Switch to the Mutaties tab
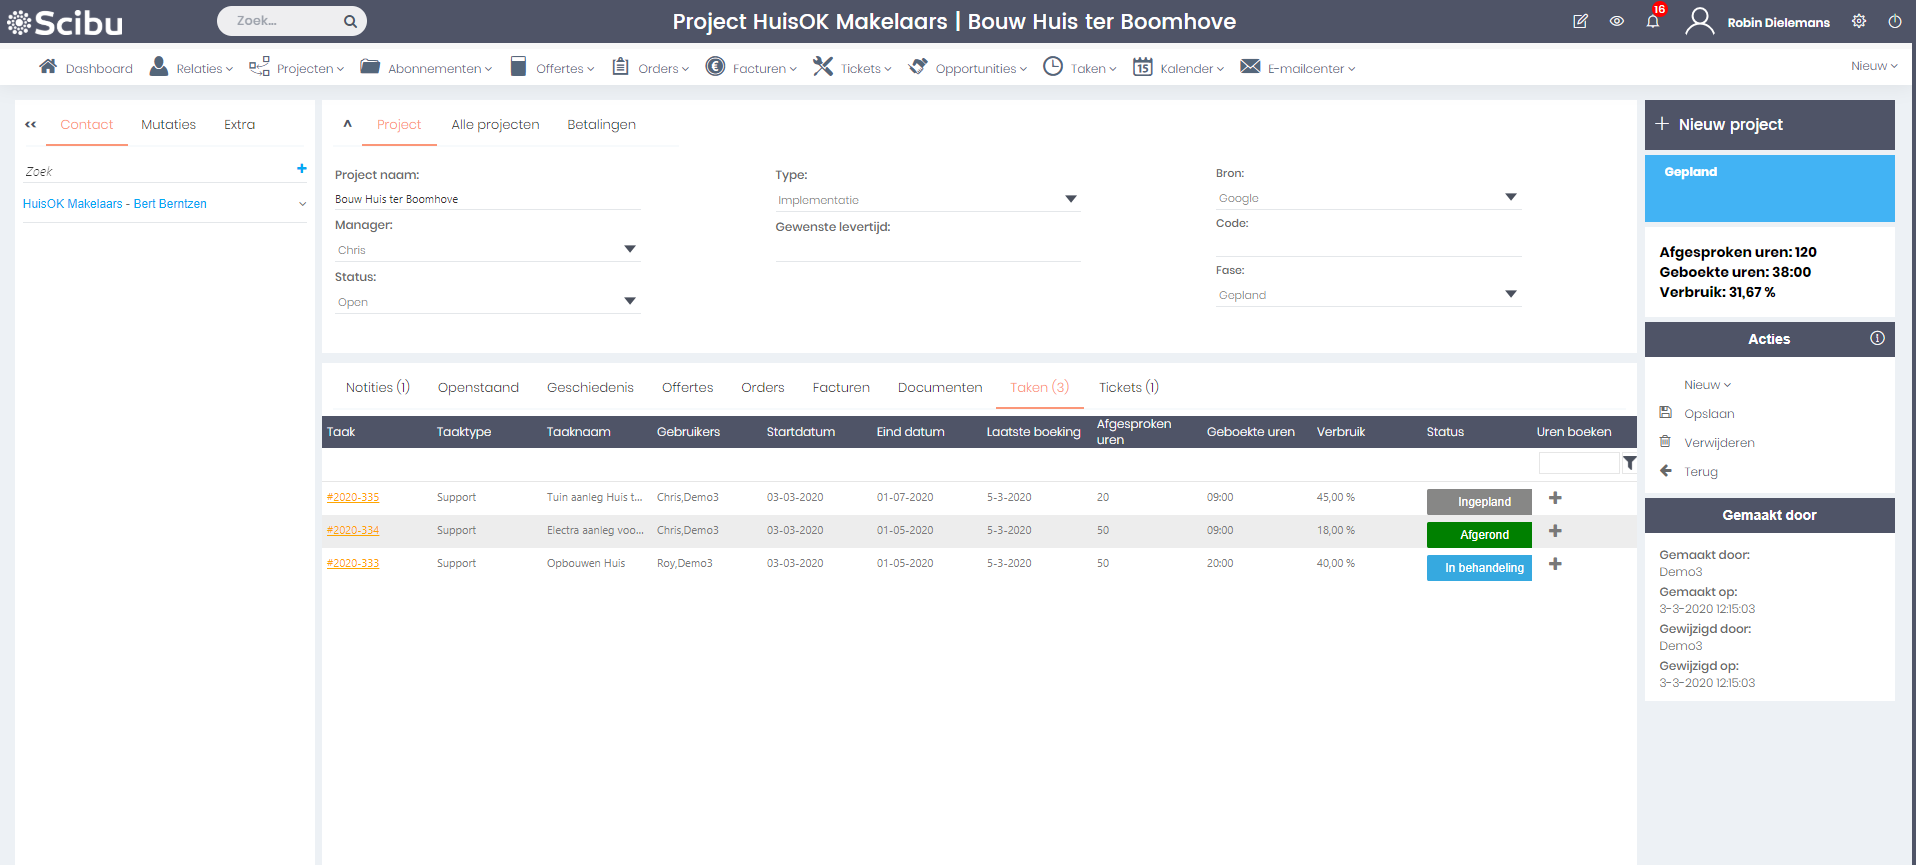 coord(168,125)
